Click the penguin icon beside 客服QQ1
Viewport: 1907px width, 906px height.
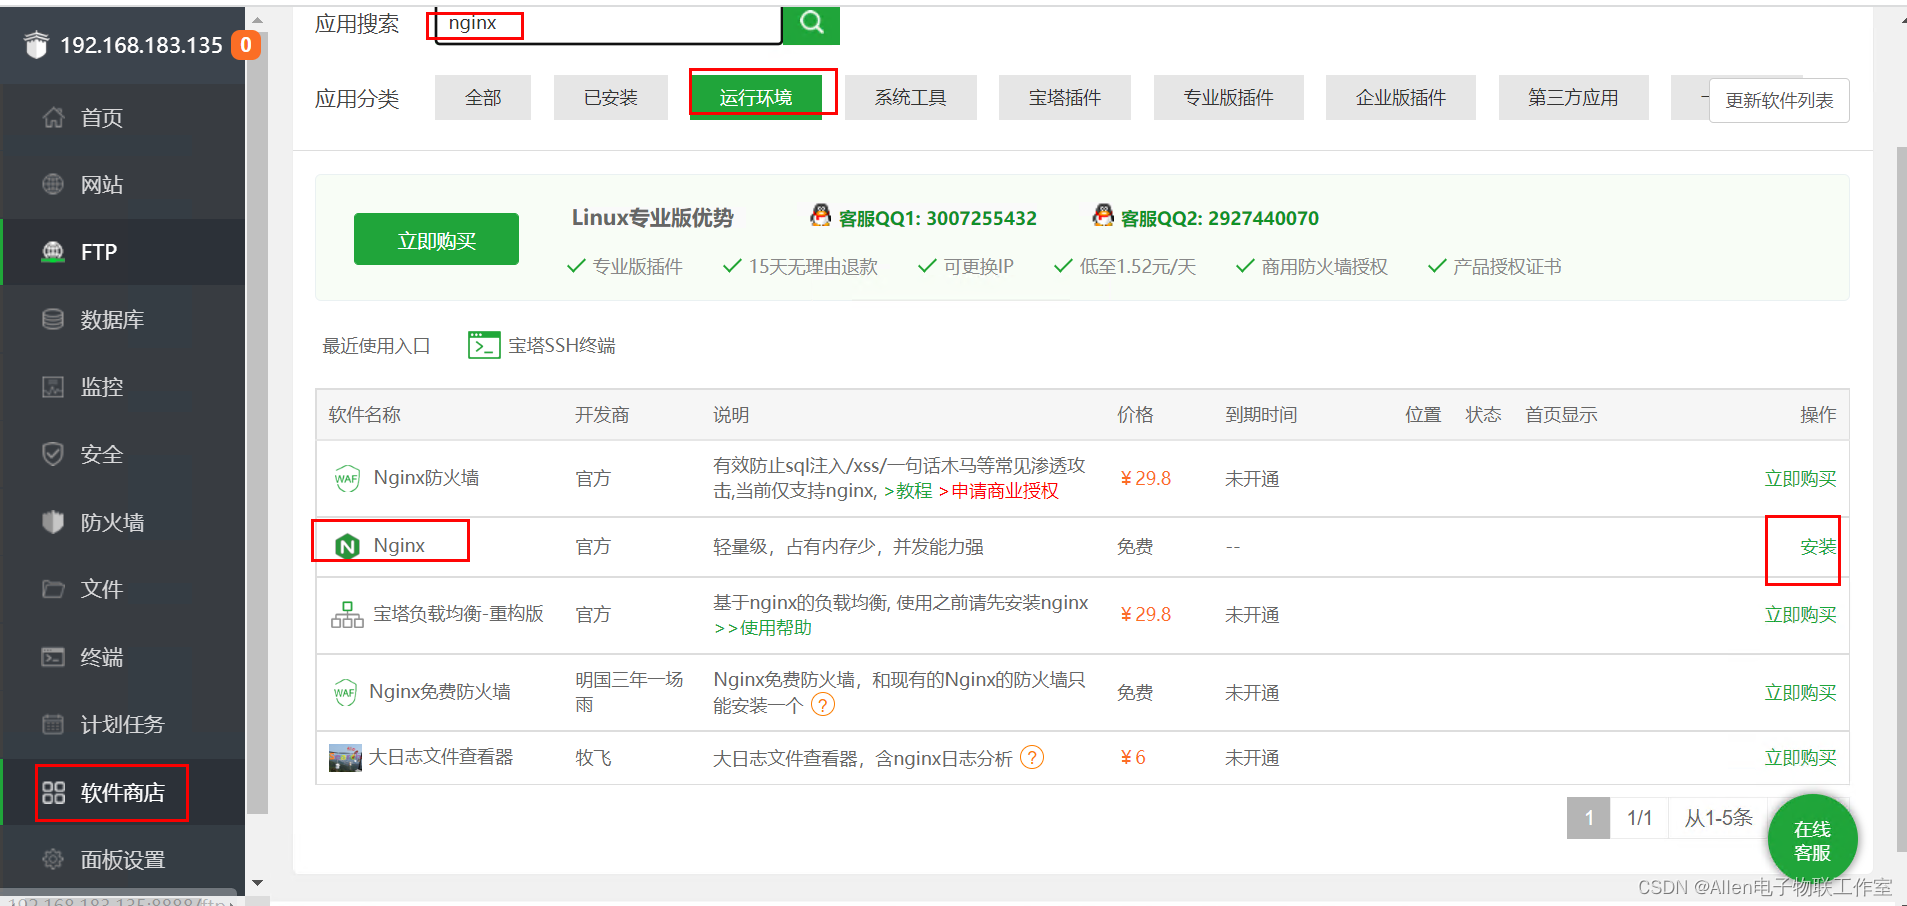(x=820, y=215)
